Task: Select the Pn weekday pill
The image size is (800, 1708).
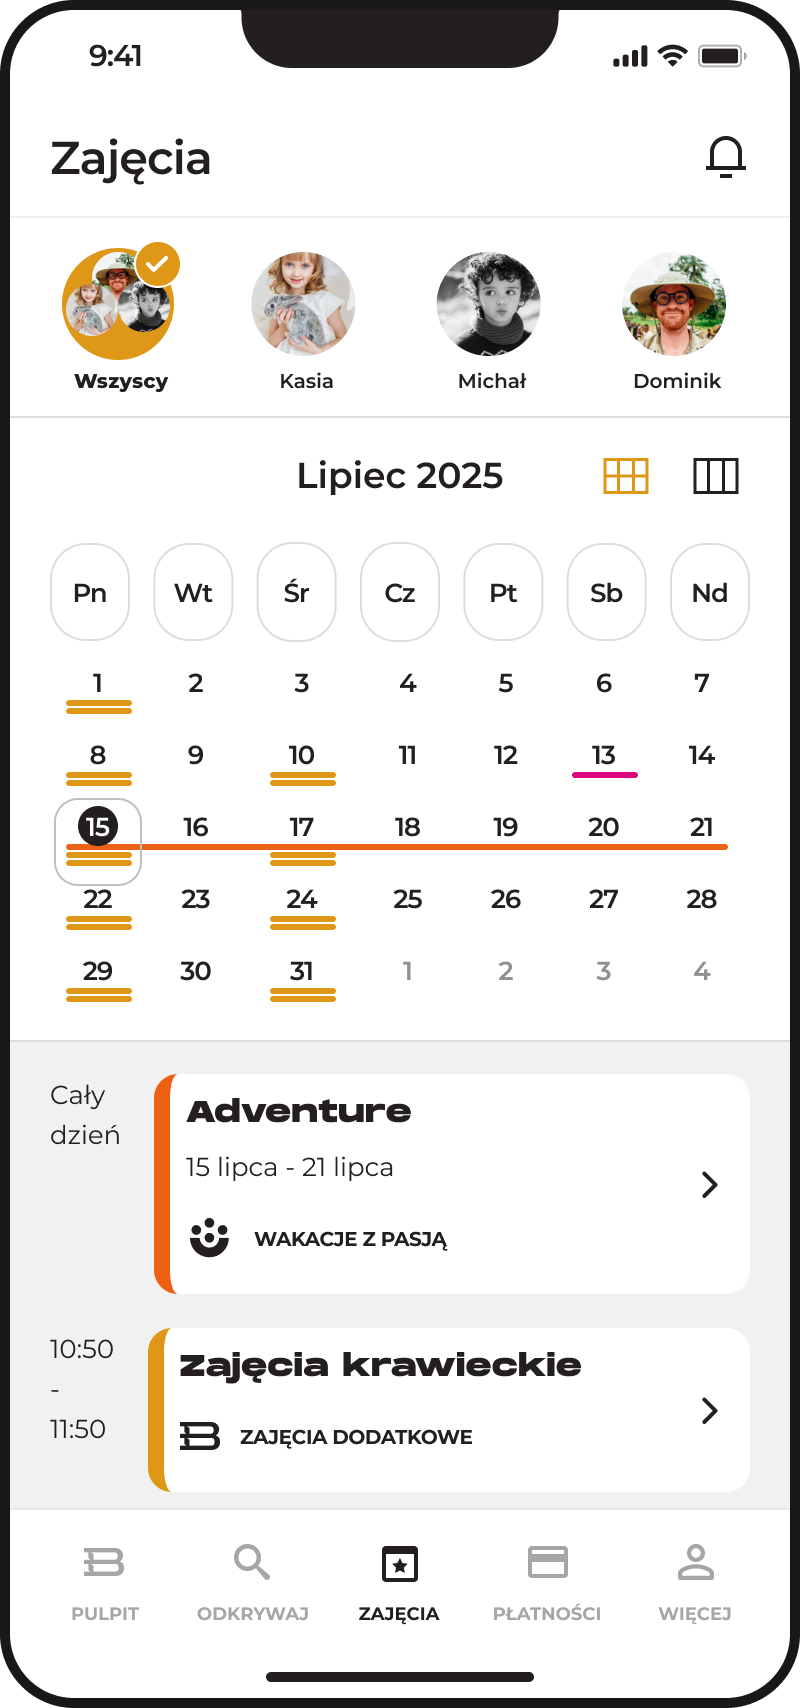Action: (x=90, y=593)
